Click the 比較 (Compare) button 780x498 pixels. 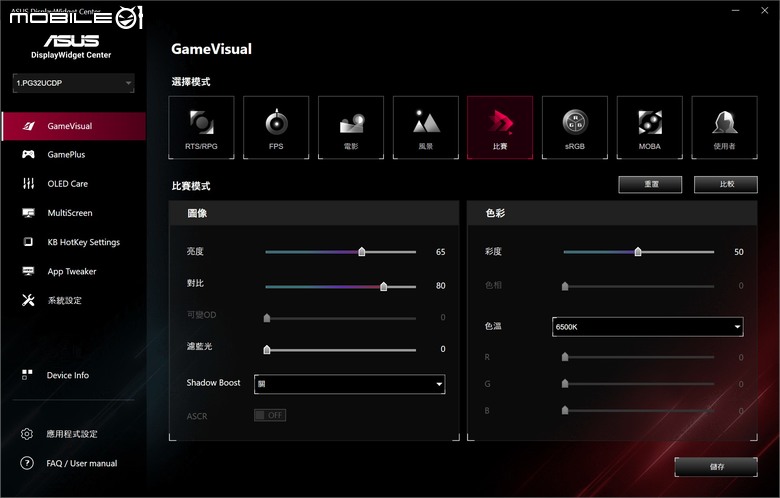point(726,184)
